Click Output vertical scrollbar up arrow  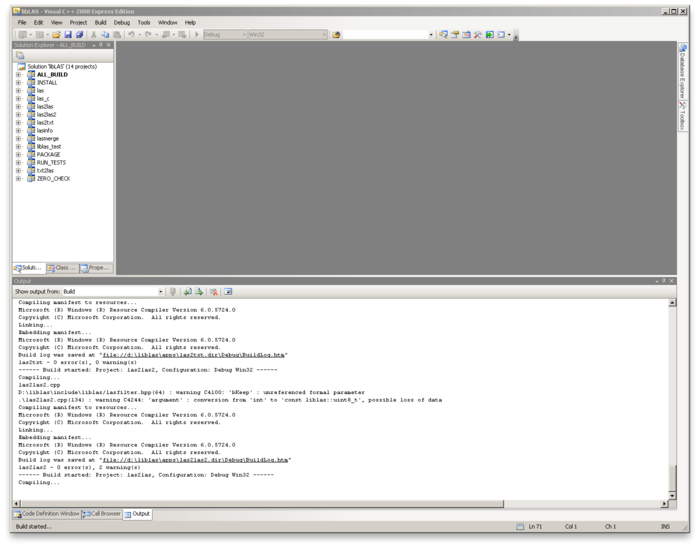[672, 303]
